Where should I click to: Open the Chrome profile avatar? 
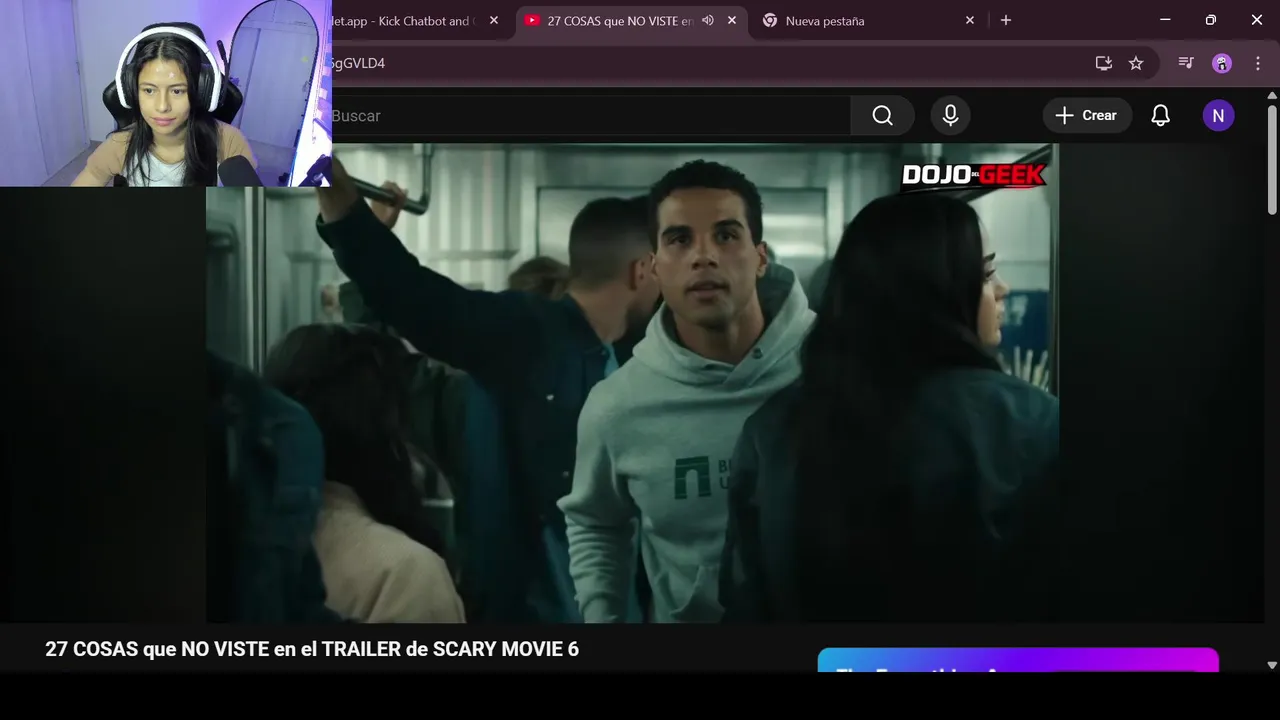(x=1222, y=63)
